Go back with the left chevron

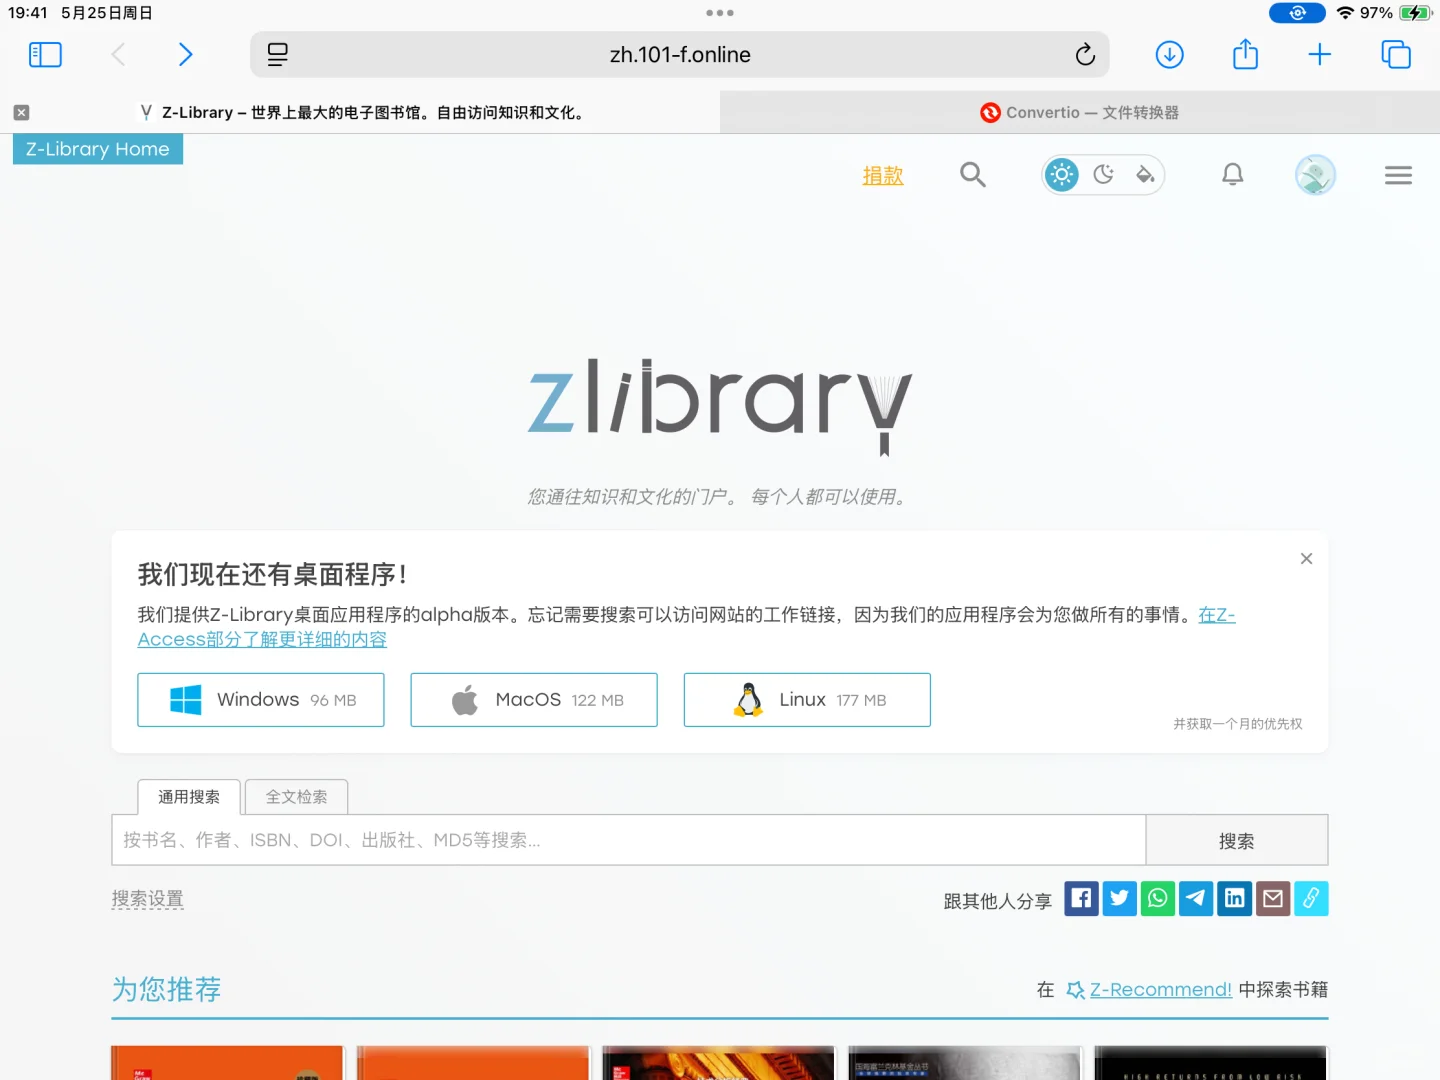(118, 54)
